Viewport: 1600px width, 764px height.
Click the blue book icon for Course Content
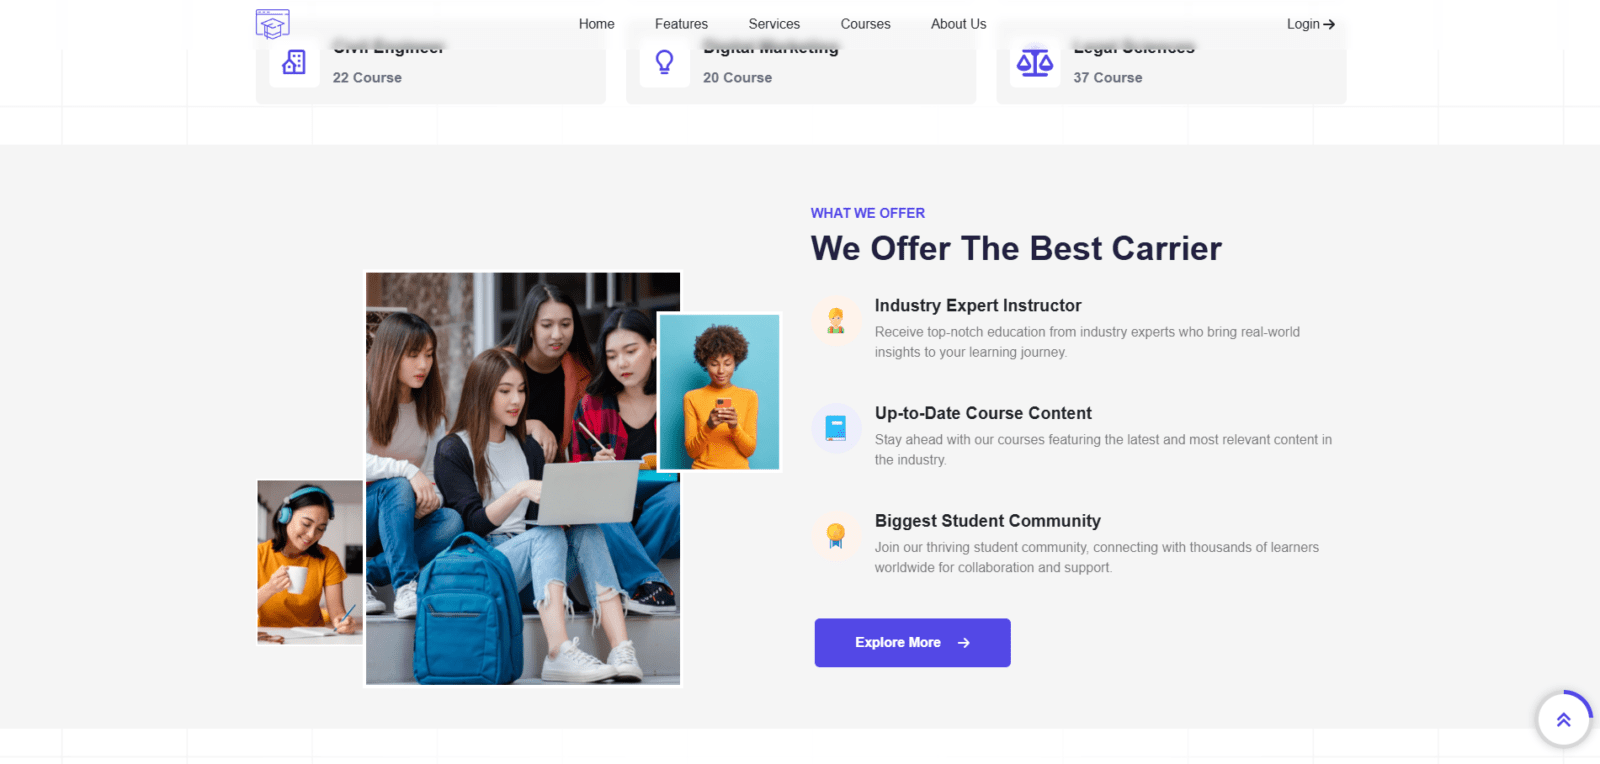click(x=836, y=428)
